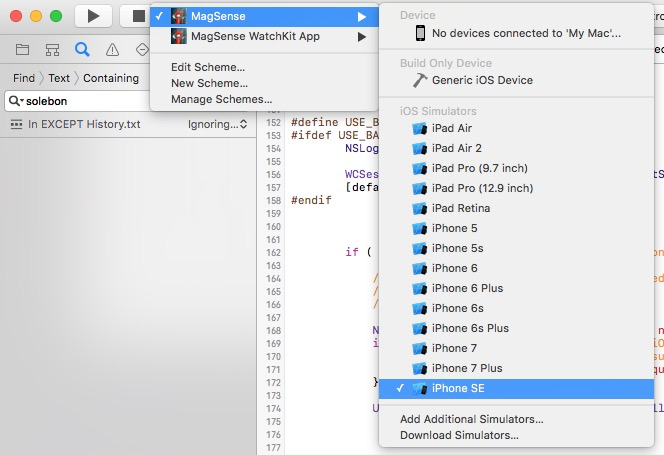Click the Stop button in toolbar
The height and width of the screenshot is (455, 664).
[x=136, y=16]
